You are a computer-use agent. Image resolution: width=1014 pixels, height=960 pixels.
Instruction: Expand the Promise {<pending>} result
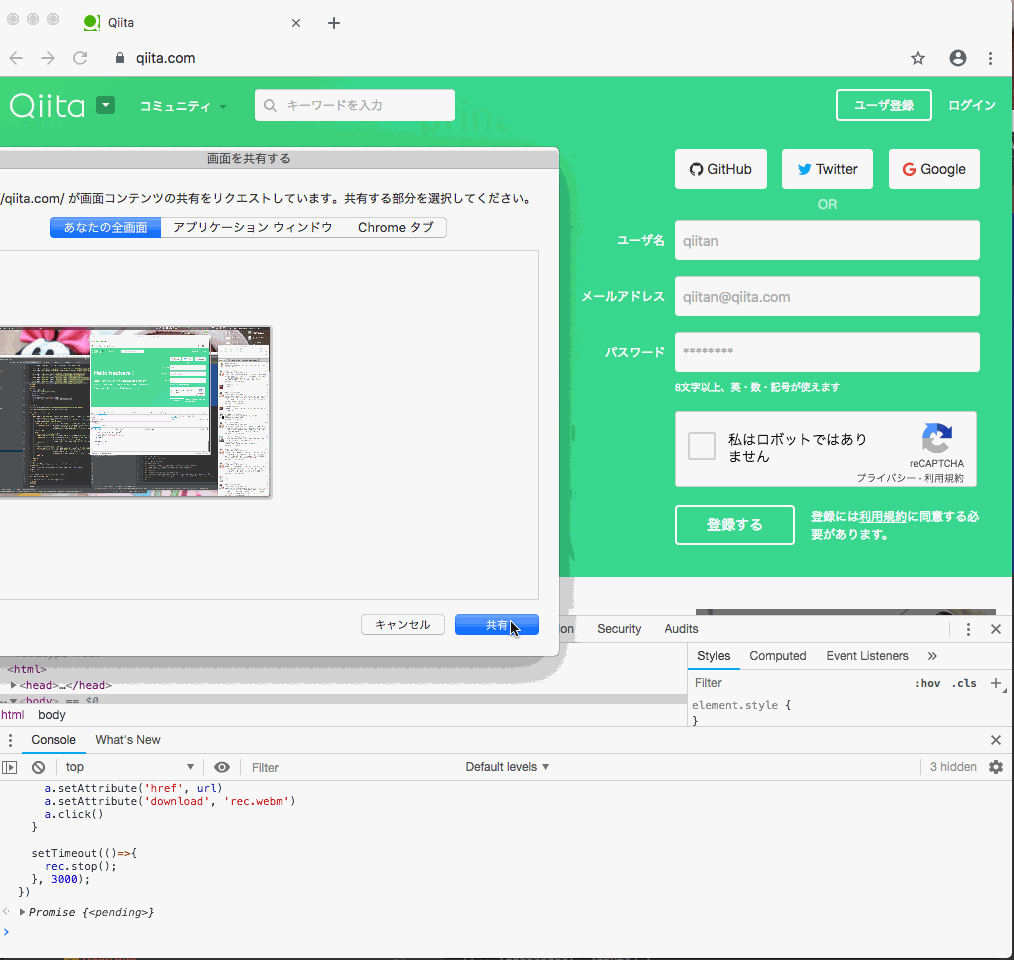point(23,912)
